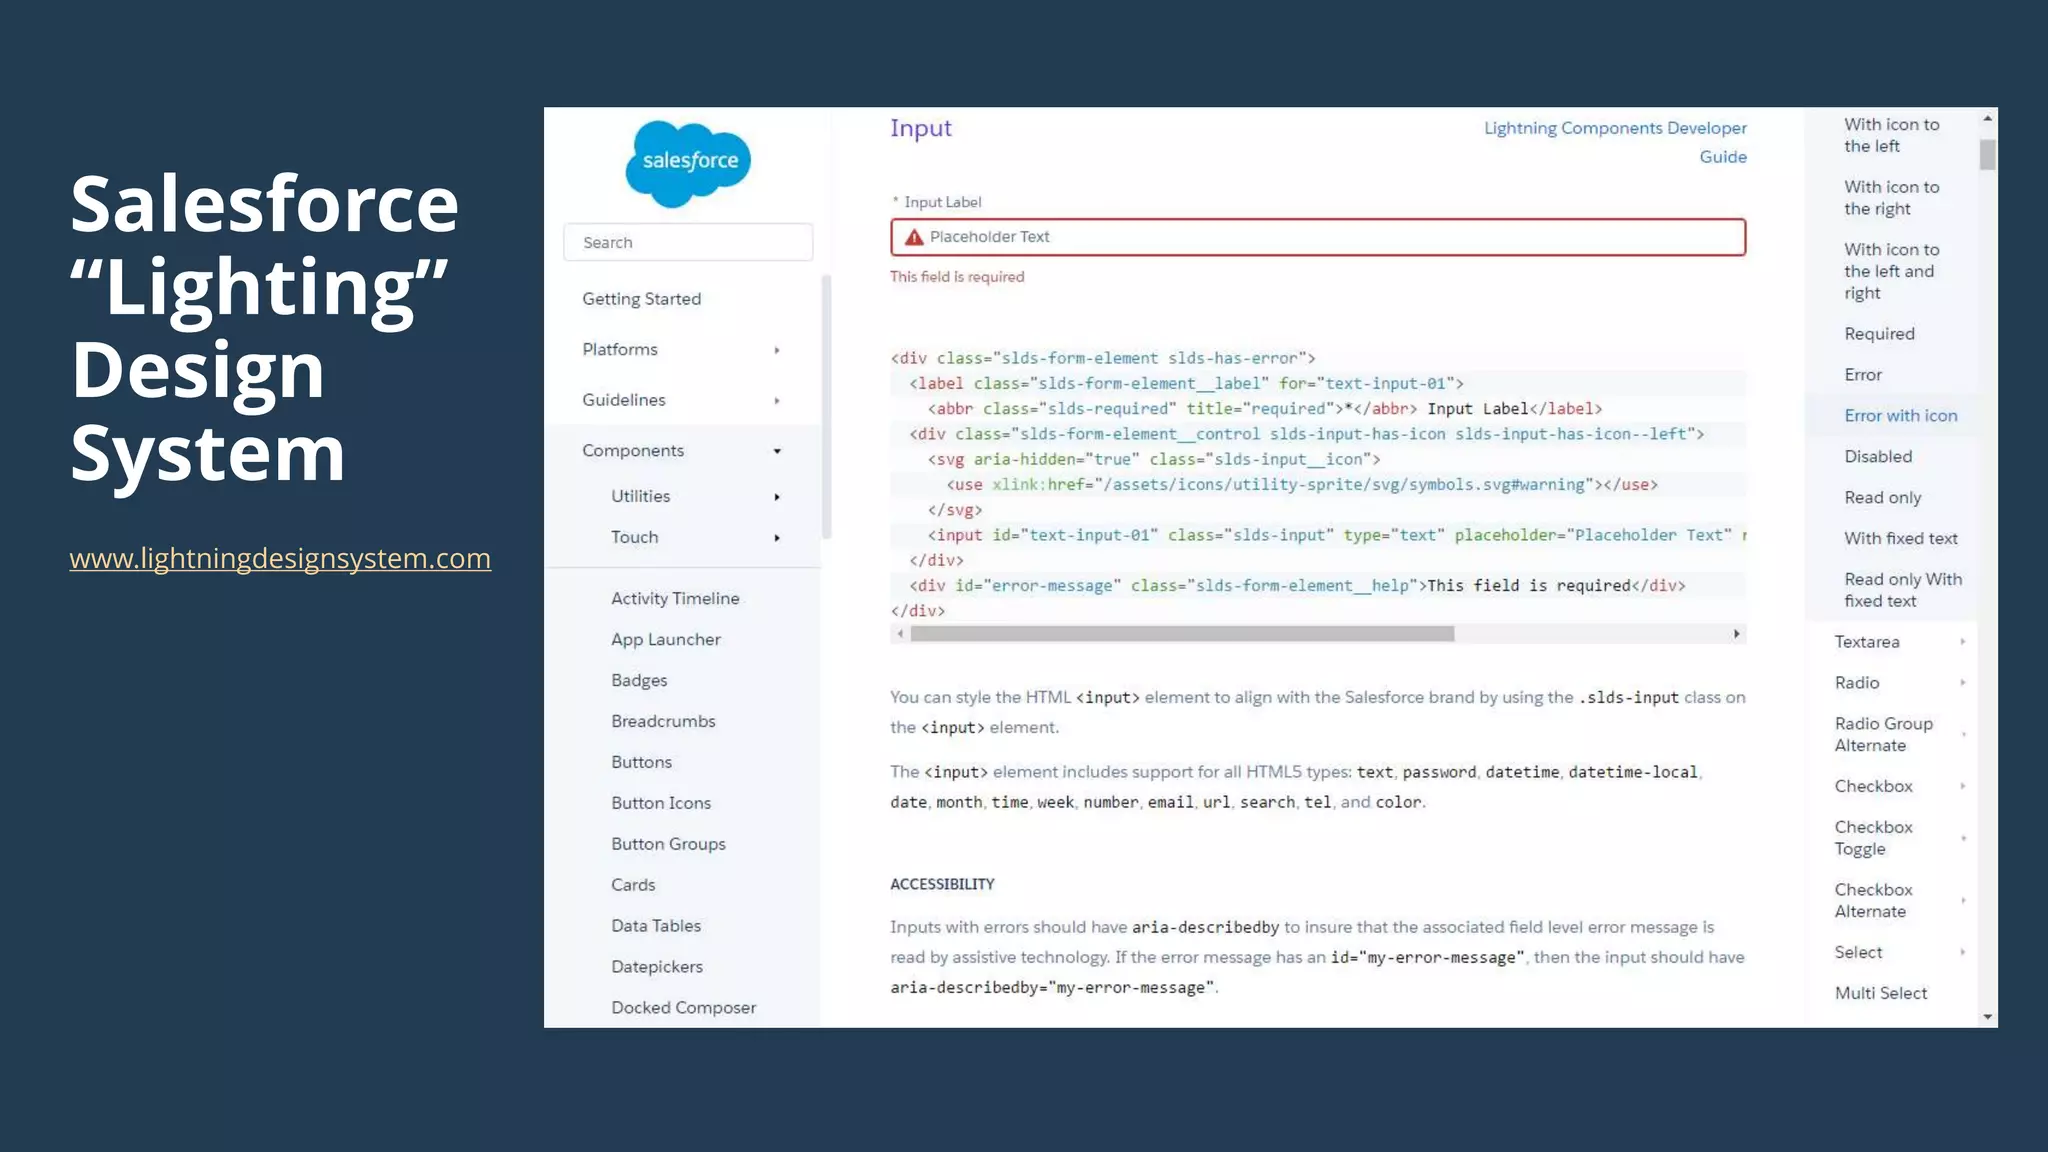Viewport: 2048px width, 1152px height.
Task: Expand the Select section arrow
Action: click(x=1963, y=952)
